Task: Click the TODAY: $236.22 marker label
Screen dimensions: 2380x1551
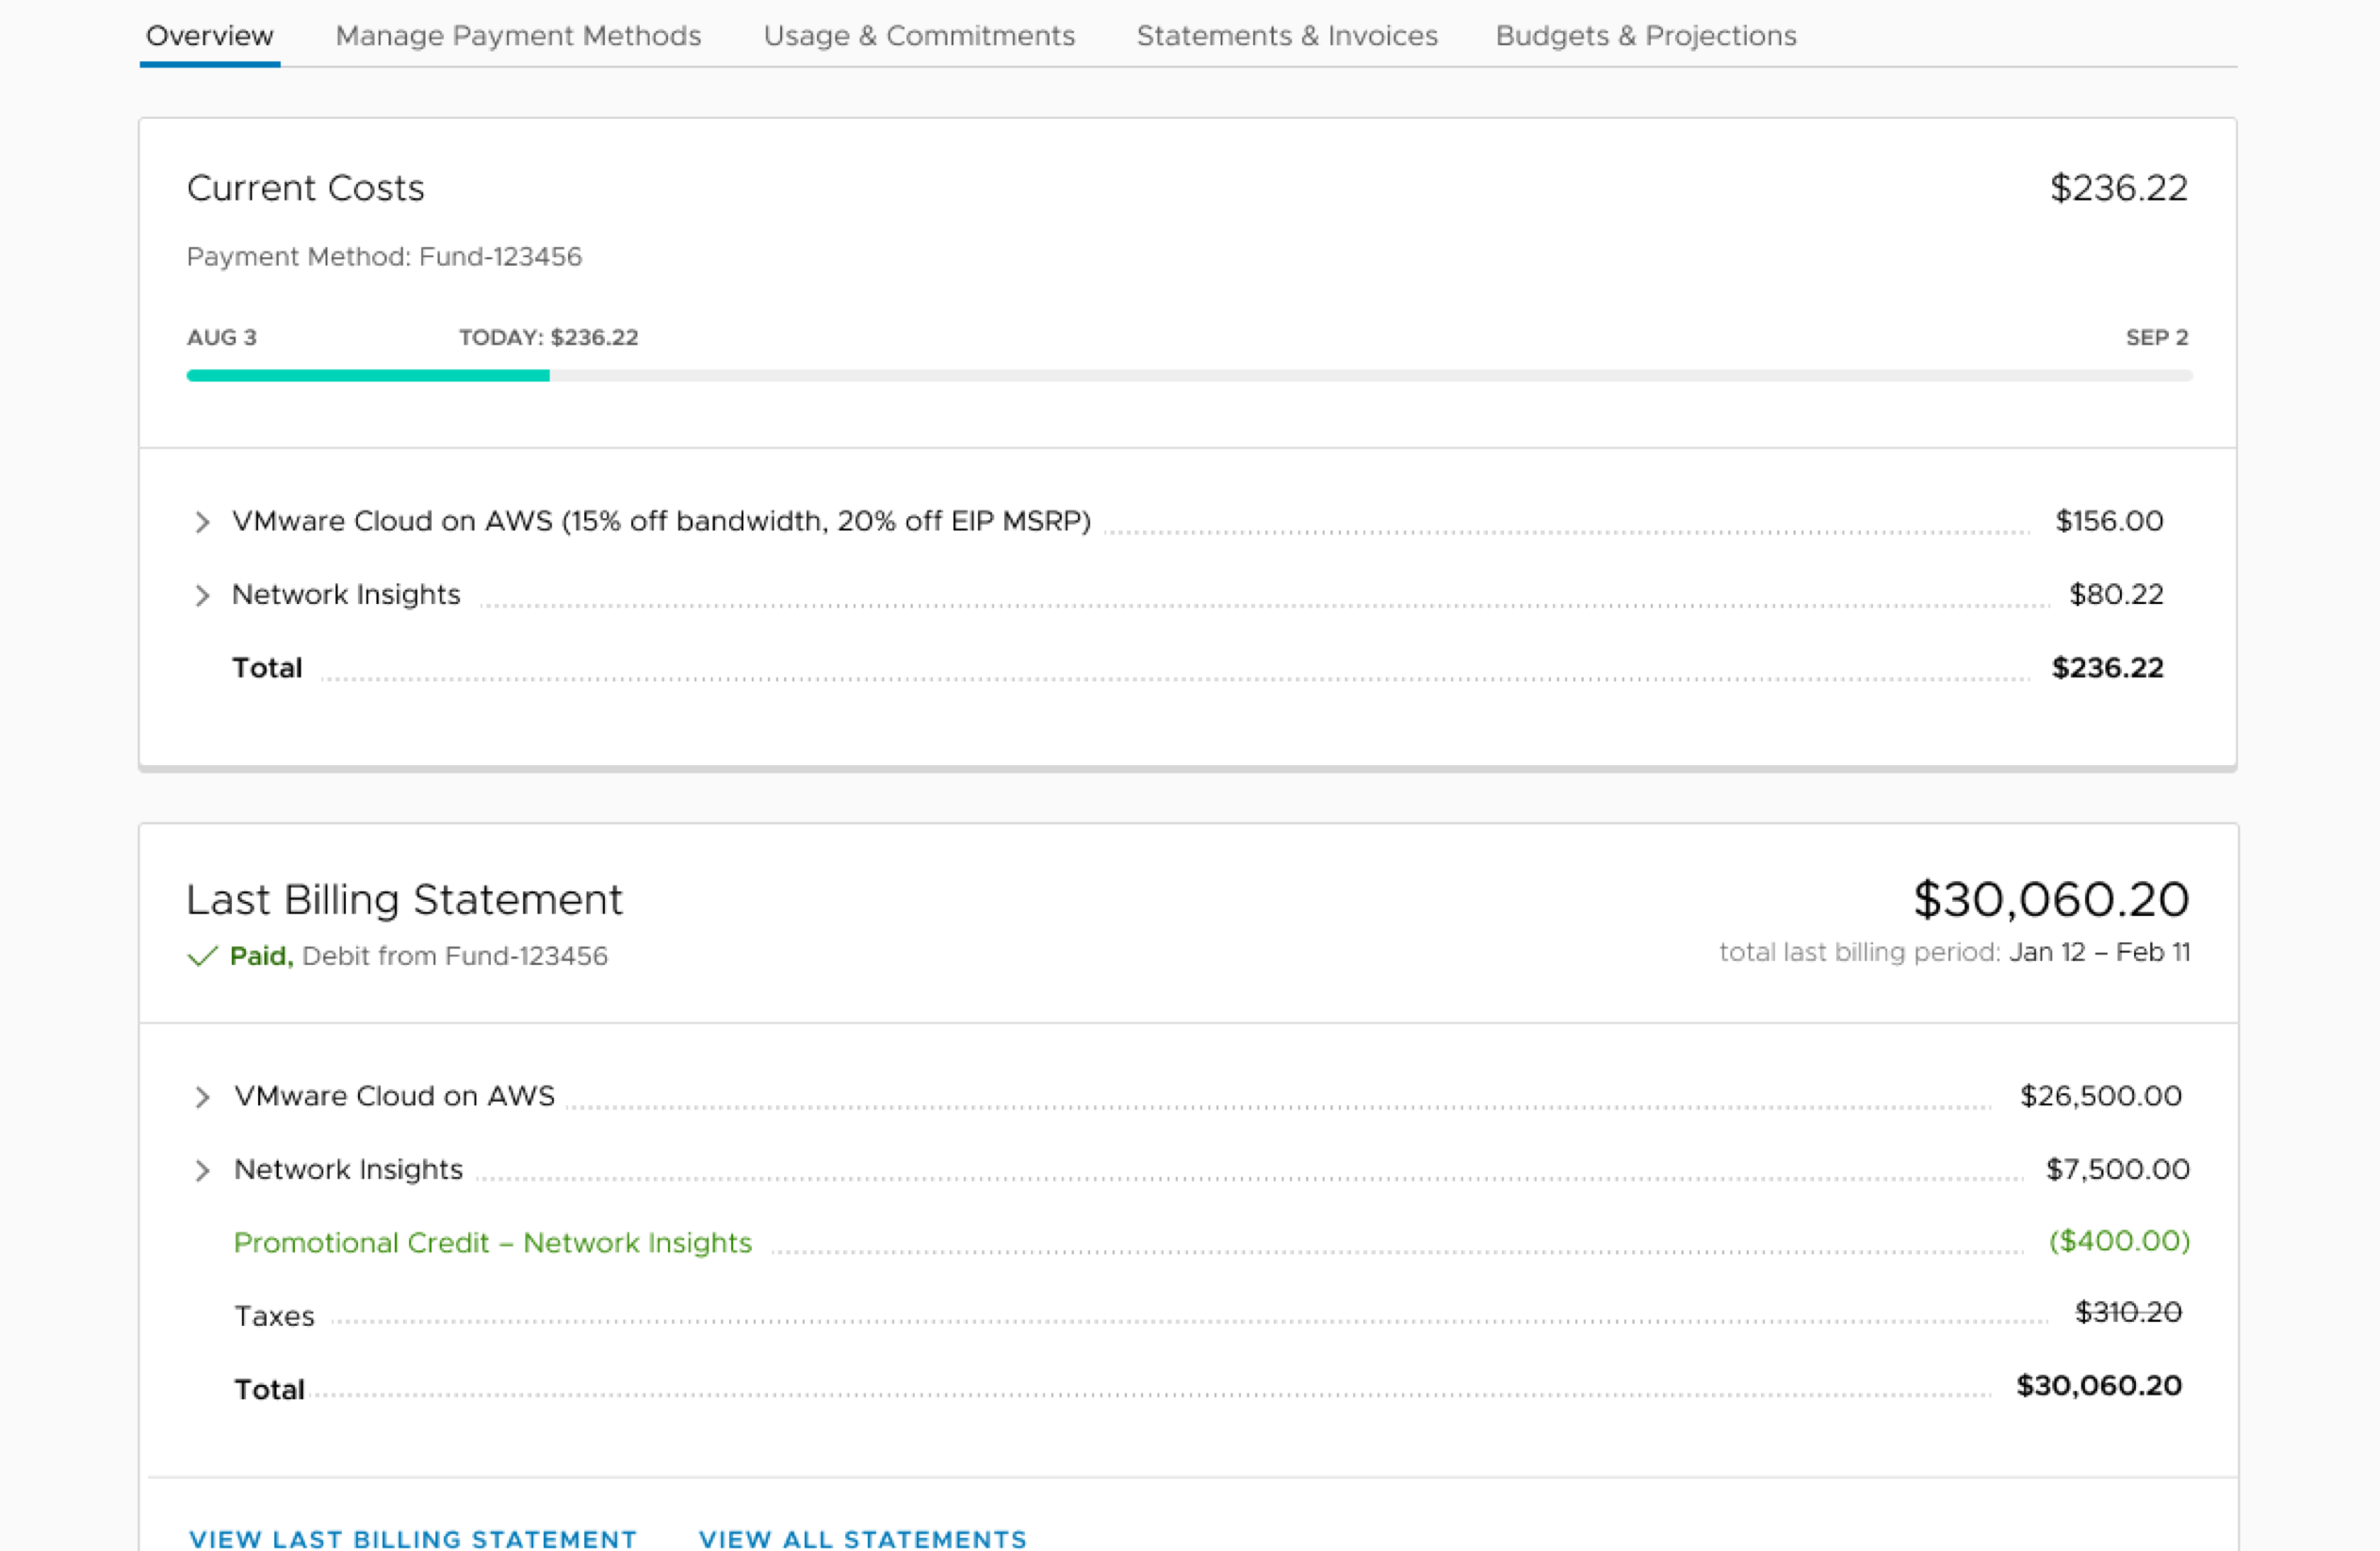Action: click(548, 338)
